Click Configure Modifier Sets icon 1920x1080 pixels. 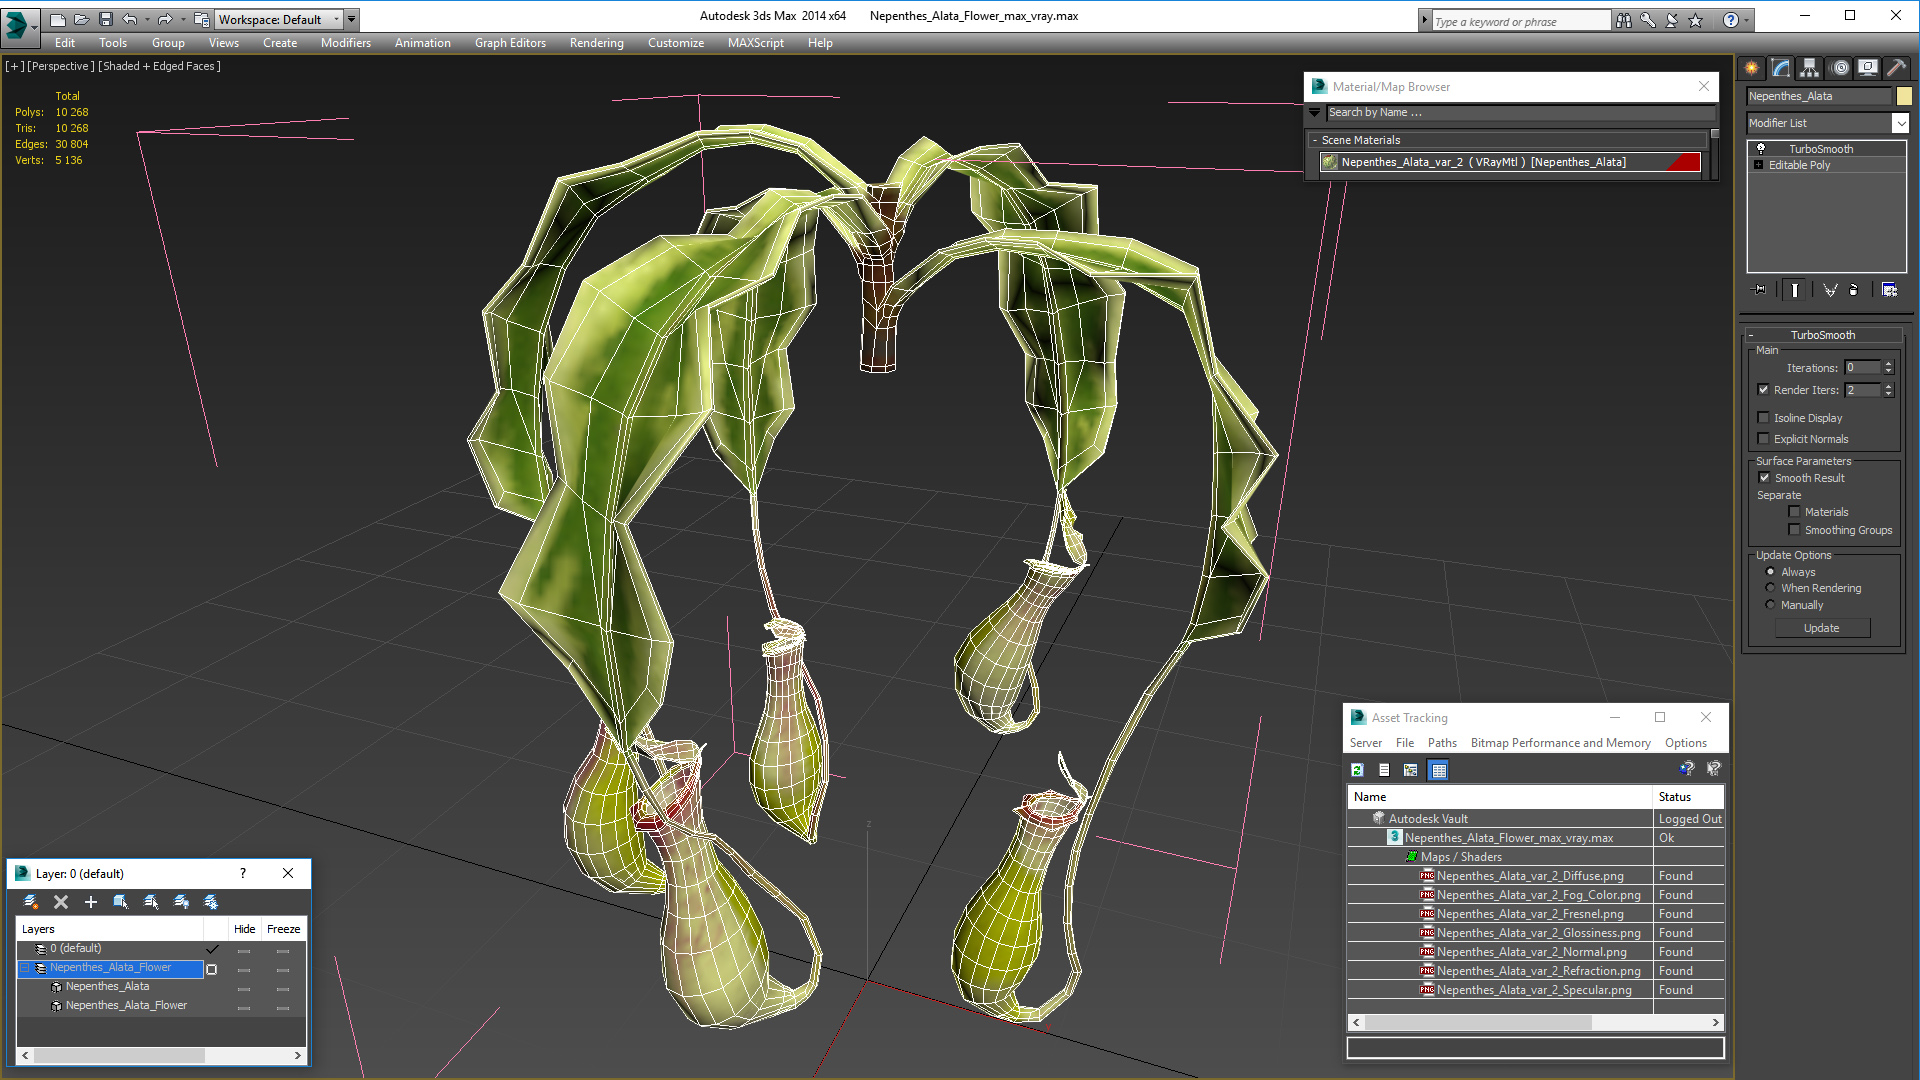coord(1889,290)
